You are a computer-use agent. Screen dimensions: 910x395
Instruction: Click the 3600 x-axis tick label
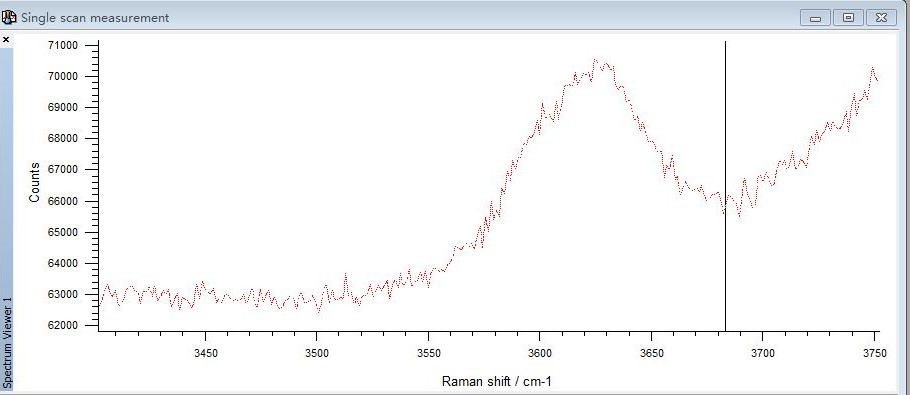[x=539, y=354]
